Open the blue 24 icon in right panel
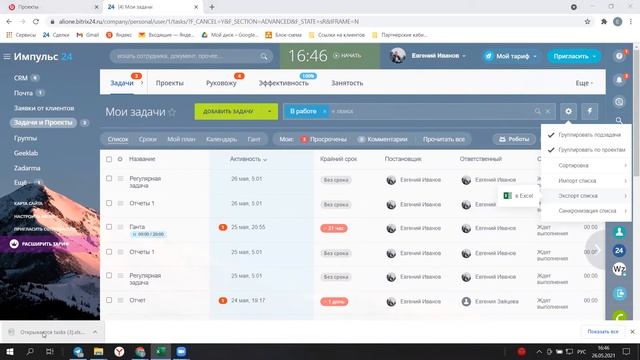The image size is (640, 360). [x=619, y=250]
